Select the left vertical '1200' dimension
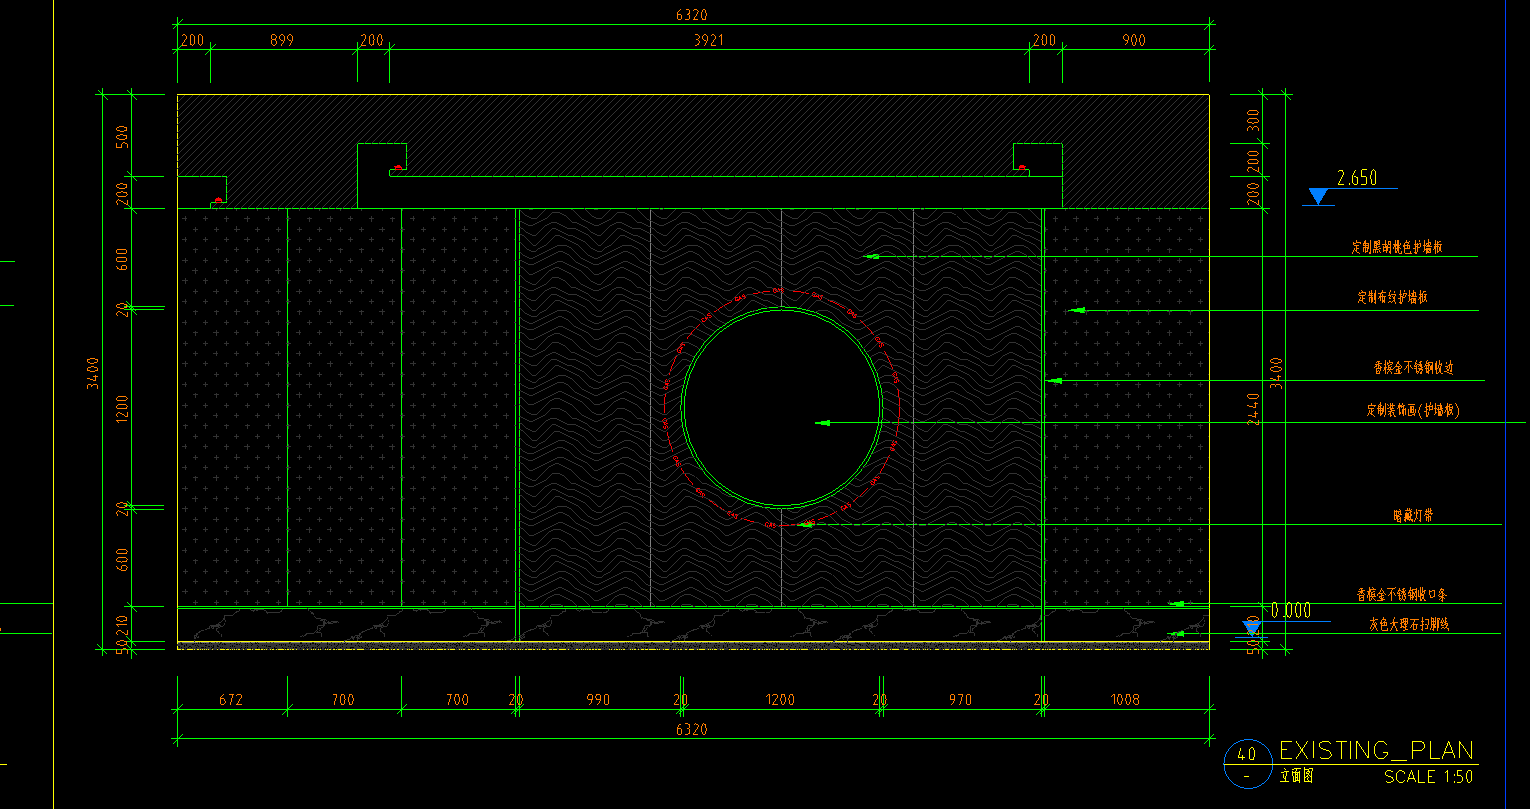 coord(122,408)
